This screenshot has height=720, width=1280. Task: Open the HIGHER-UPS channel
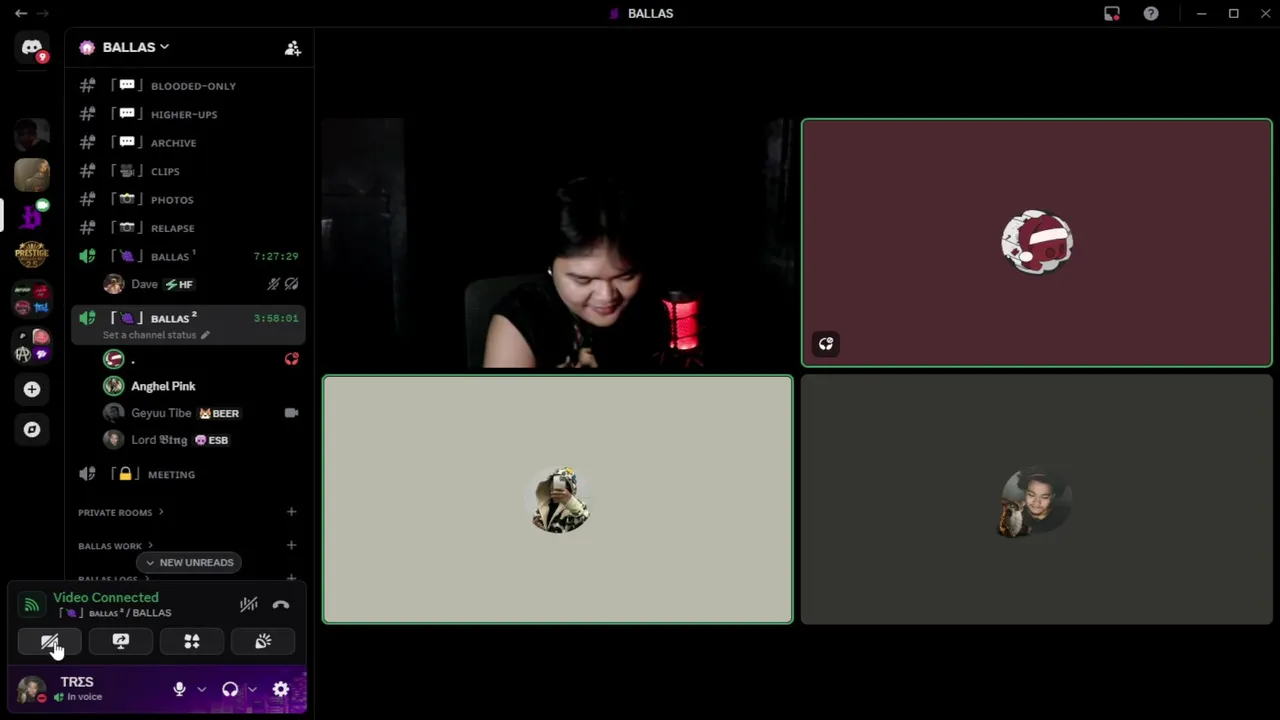tap(188, 114)
